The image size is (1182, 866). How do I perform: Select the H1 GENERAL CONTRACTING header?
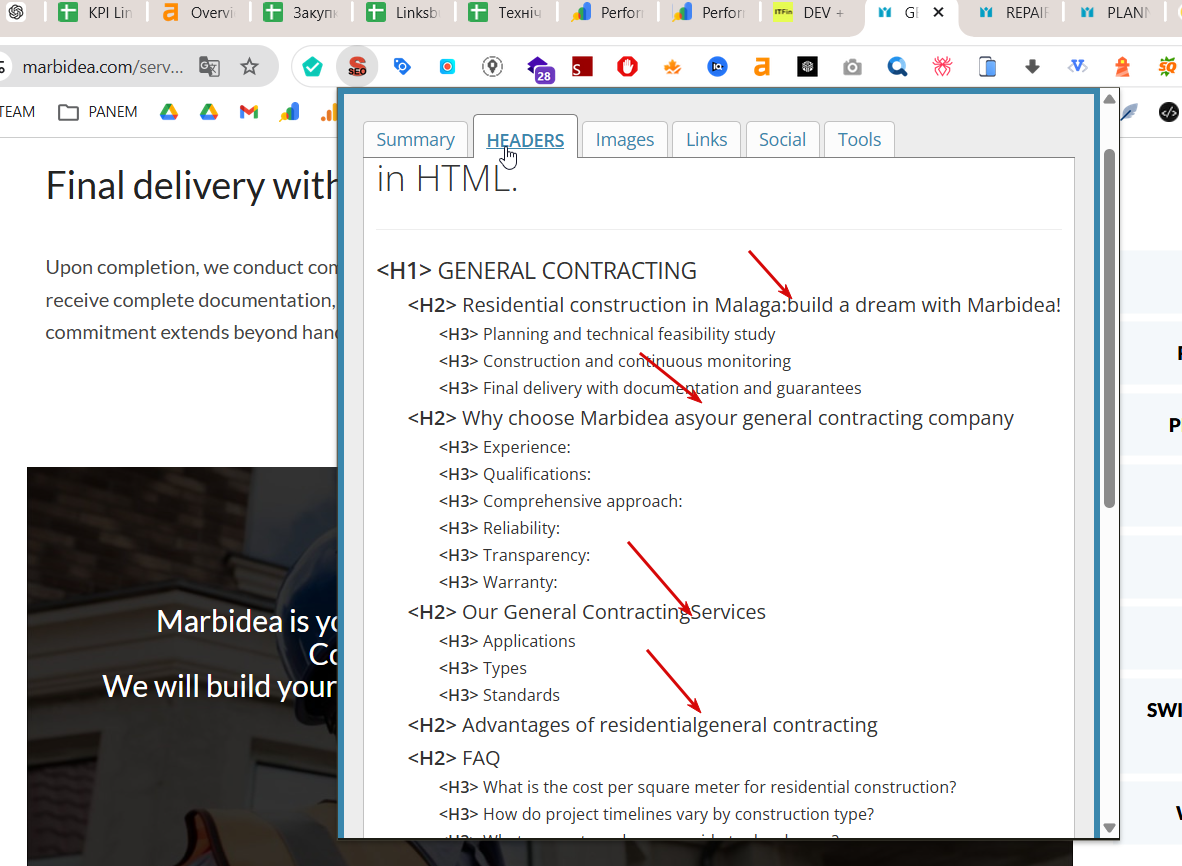click(x=537, y=271)
